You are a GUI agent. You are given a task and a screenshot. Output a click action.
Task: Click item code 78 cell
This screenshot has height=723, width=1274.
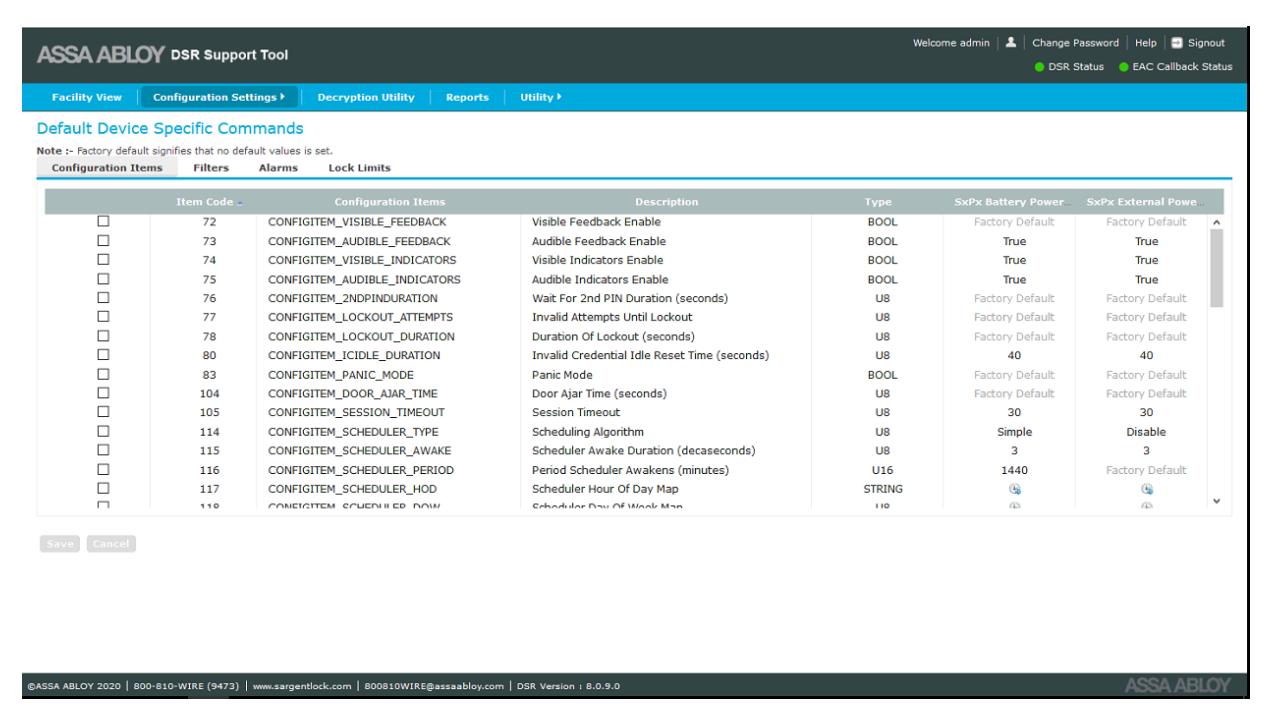pyautogui.click(x=209, y=337)
